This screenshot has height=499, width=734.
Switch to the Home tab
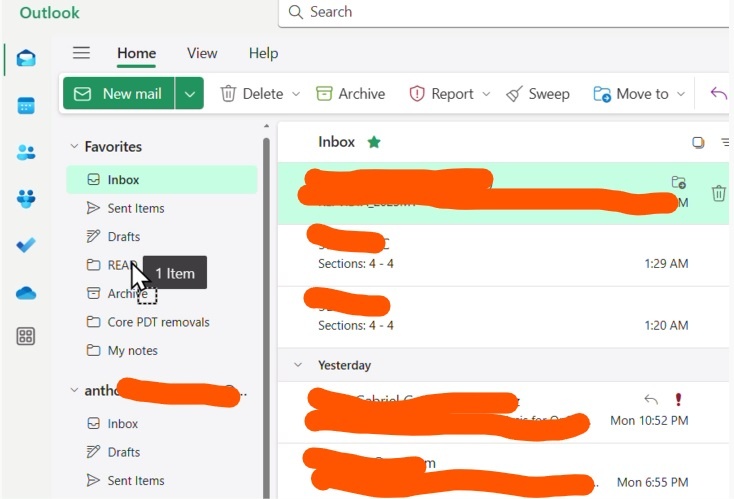pyautogui.click(x=136, y=53)
